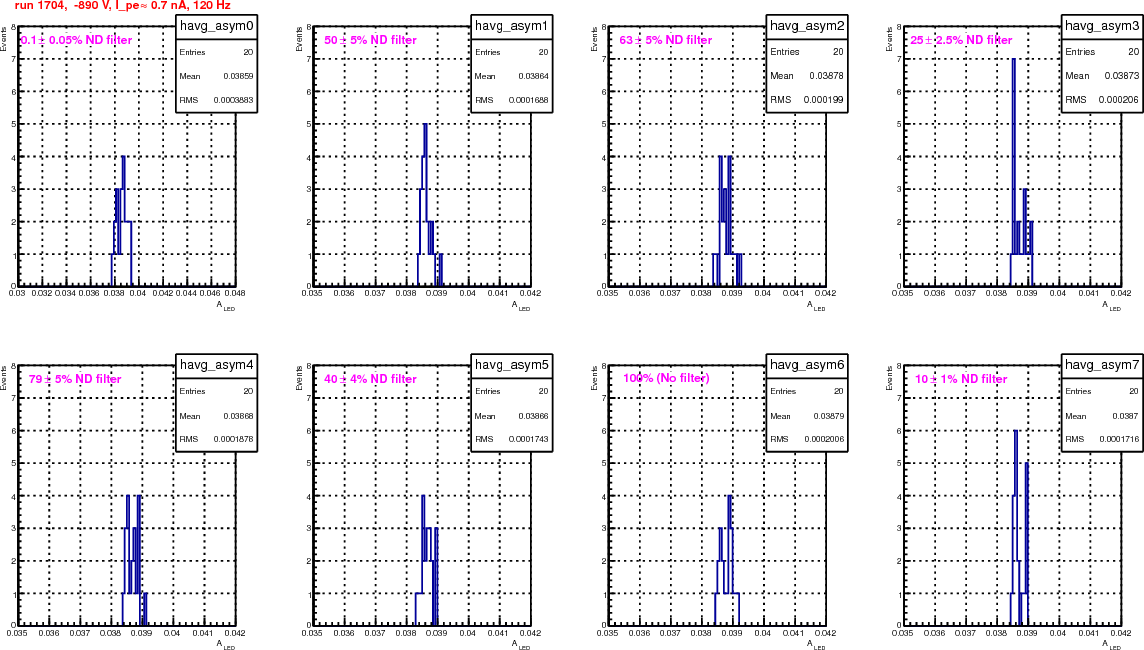Click the RMS value 0.0001716
Image resolution: width=1144 pixels, height=650 pixels.
click(1118, 439)
